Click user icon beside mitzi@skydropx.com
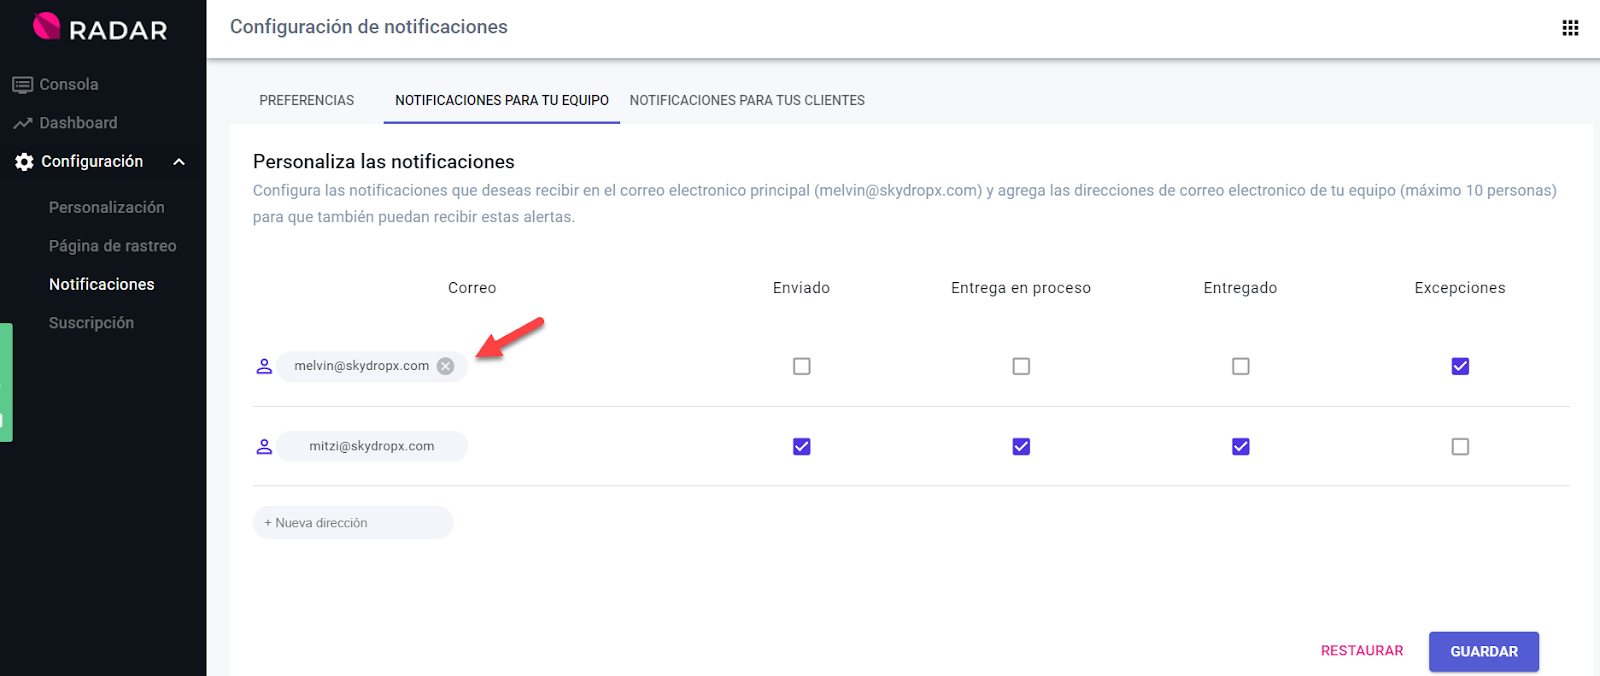The height and width of the screenshot is (676, 1600). coord(264,446)
